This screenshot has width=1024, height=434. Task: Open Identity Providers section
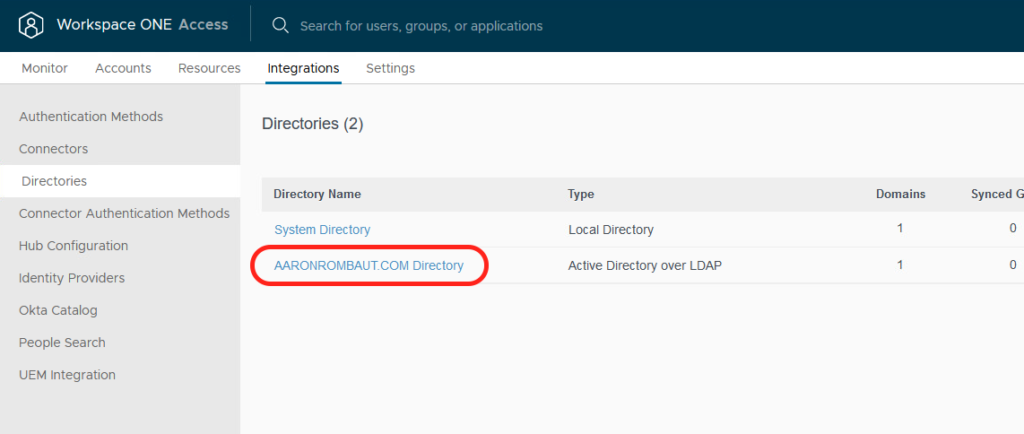pyautogui.click(x=71, y=278)
